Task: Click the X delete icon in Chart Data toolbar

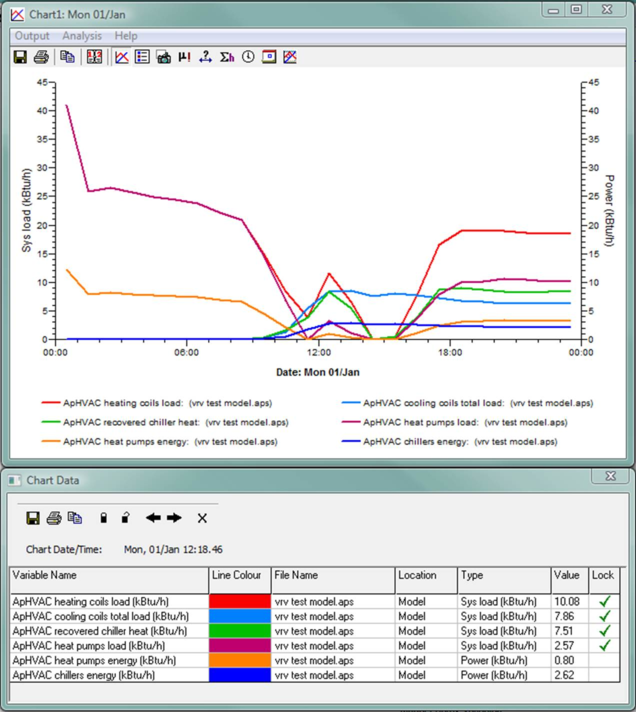Action: pos(201,518)
